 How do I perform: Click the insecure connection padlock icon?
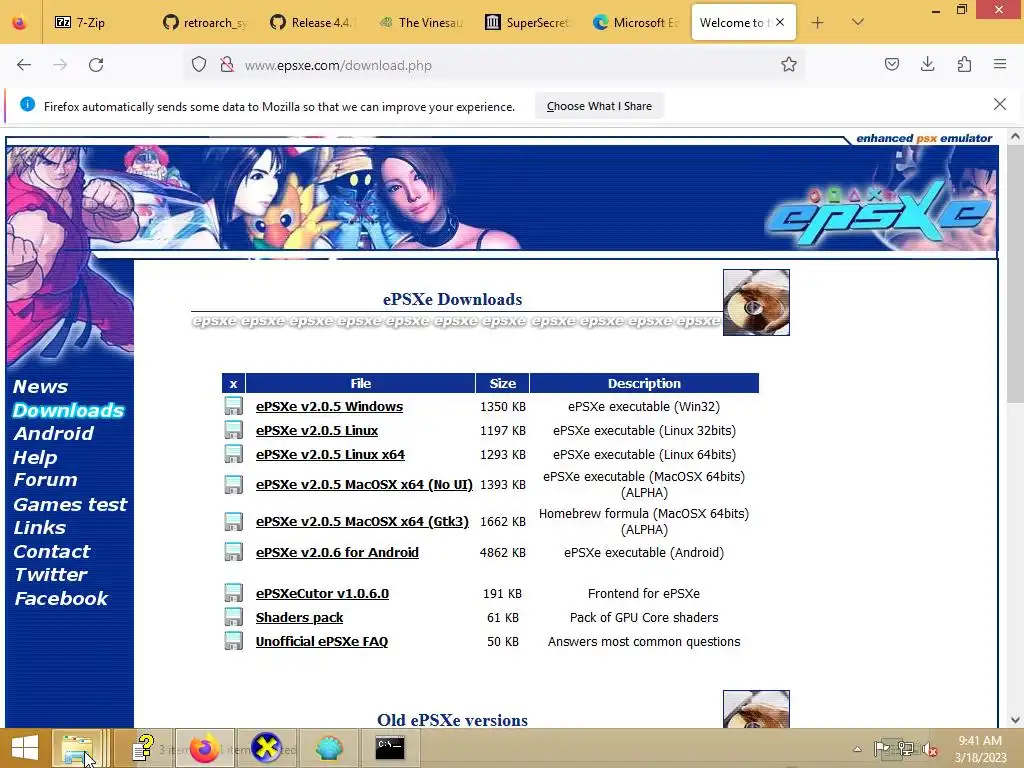point(227,65)
